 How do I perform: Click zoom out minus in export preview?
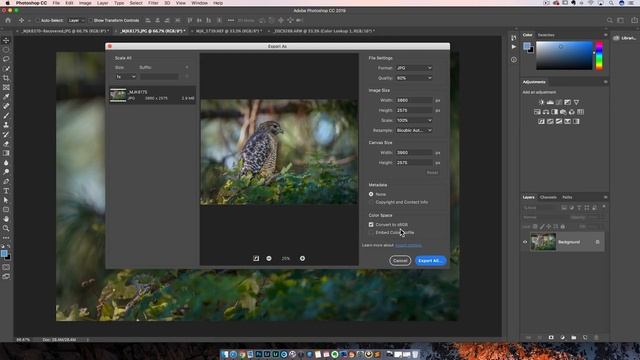(x=269, y=258)
